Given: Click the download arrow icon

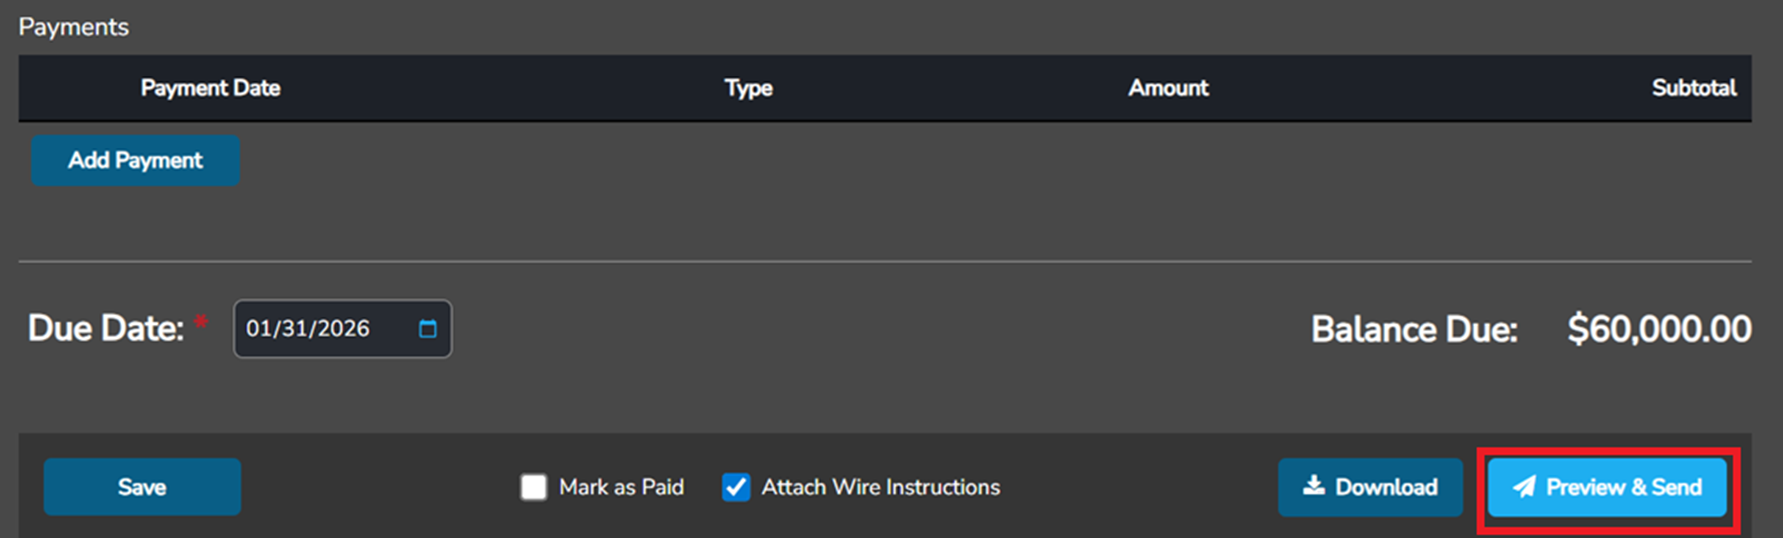Looking at the screenshot, I should [1314, 486].
